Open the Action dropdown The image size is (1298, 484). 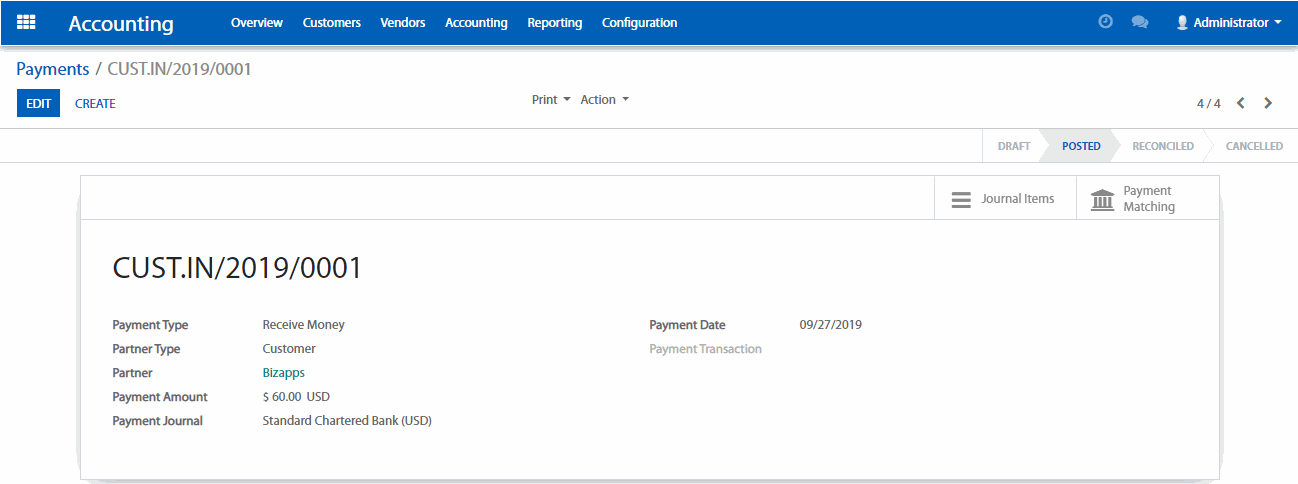(605, 100)
